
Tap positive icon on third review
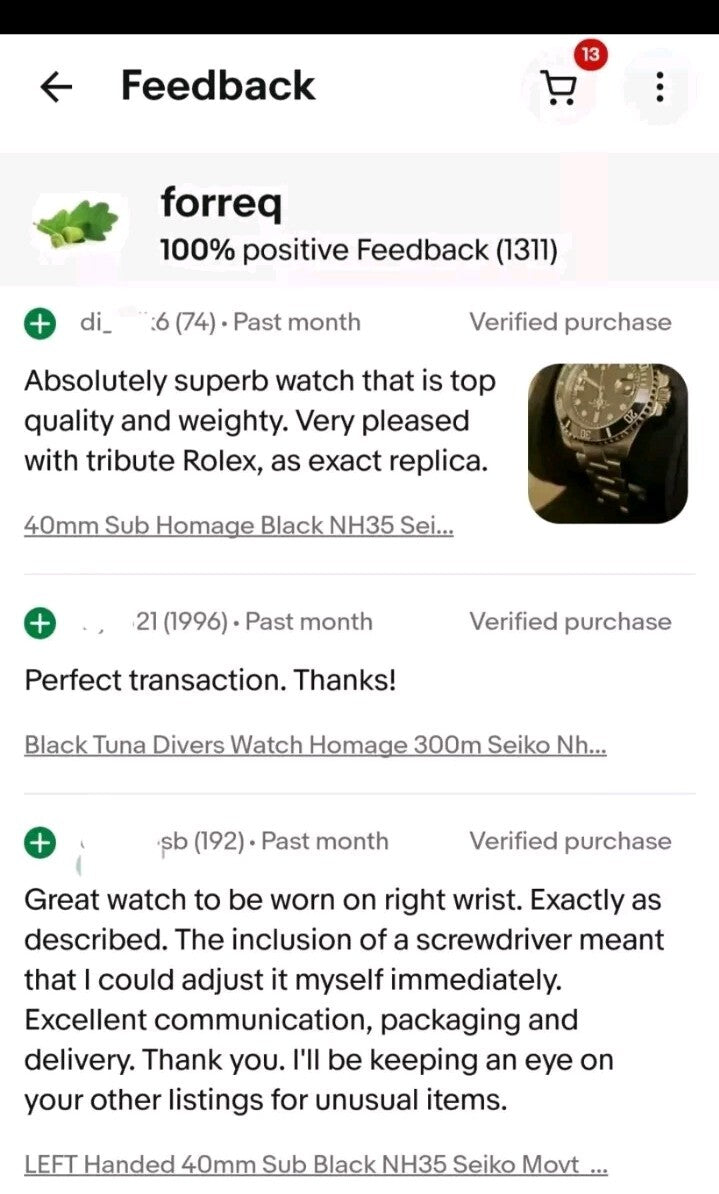click(x=39, y=842)
